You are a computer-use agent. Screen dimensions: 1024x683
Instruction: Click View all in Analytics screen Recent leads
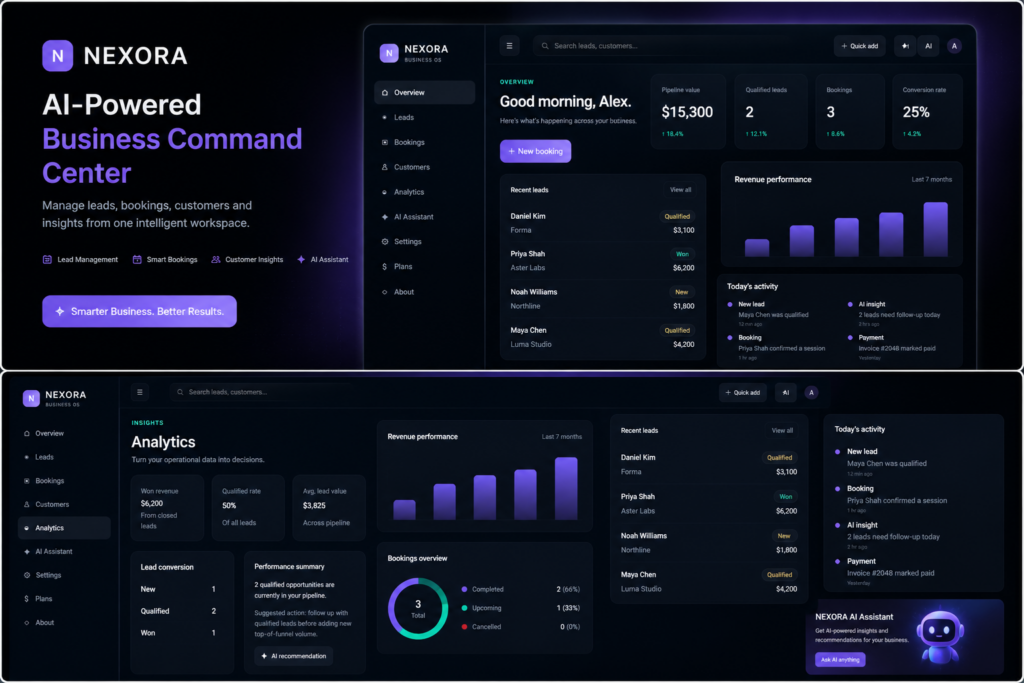782,430
